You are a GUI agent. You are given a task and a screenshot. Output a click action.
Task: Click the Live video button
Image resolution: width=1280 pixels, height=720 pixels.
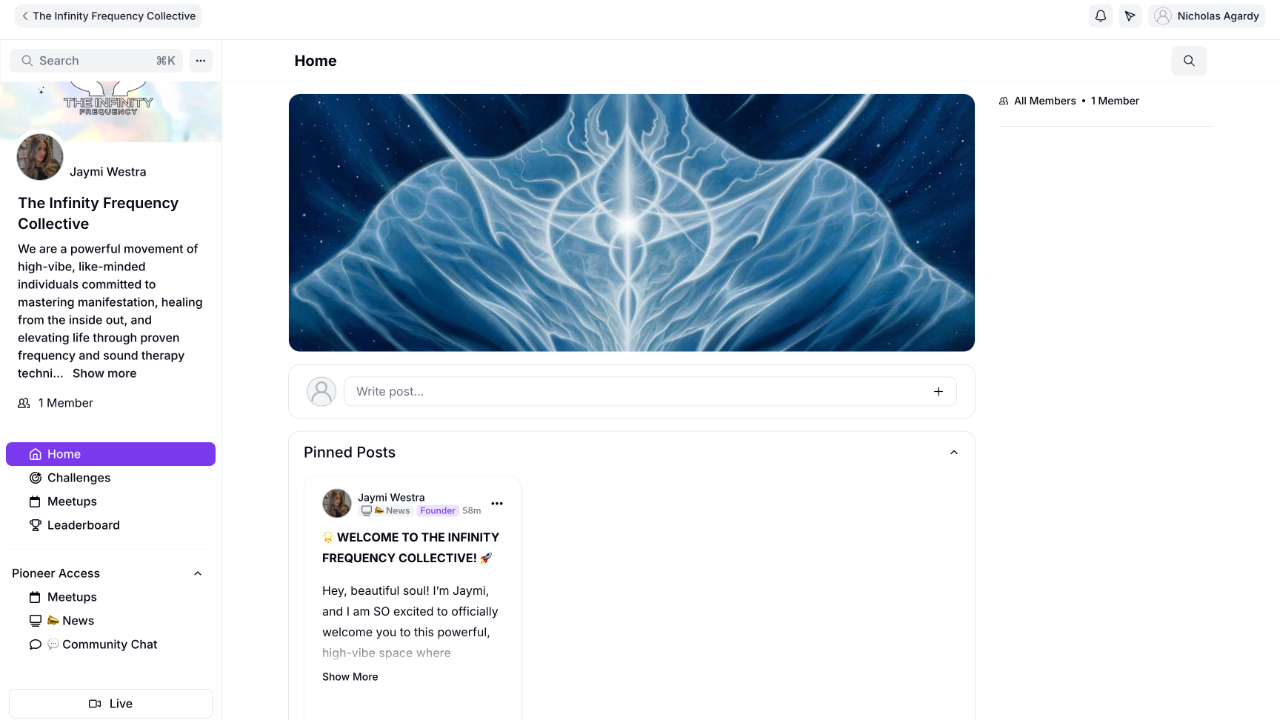111,704
